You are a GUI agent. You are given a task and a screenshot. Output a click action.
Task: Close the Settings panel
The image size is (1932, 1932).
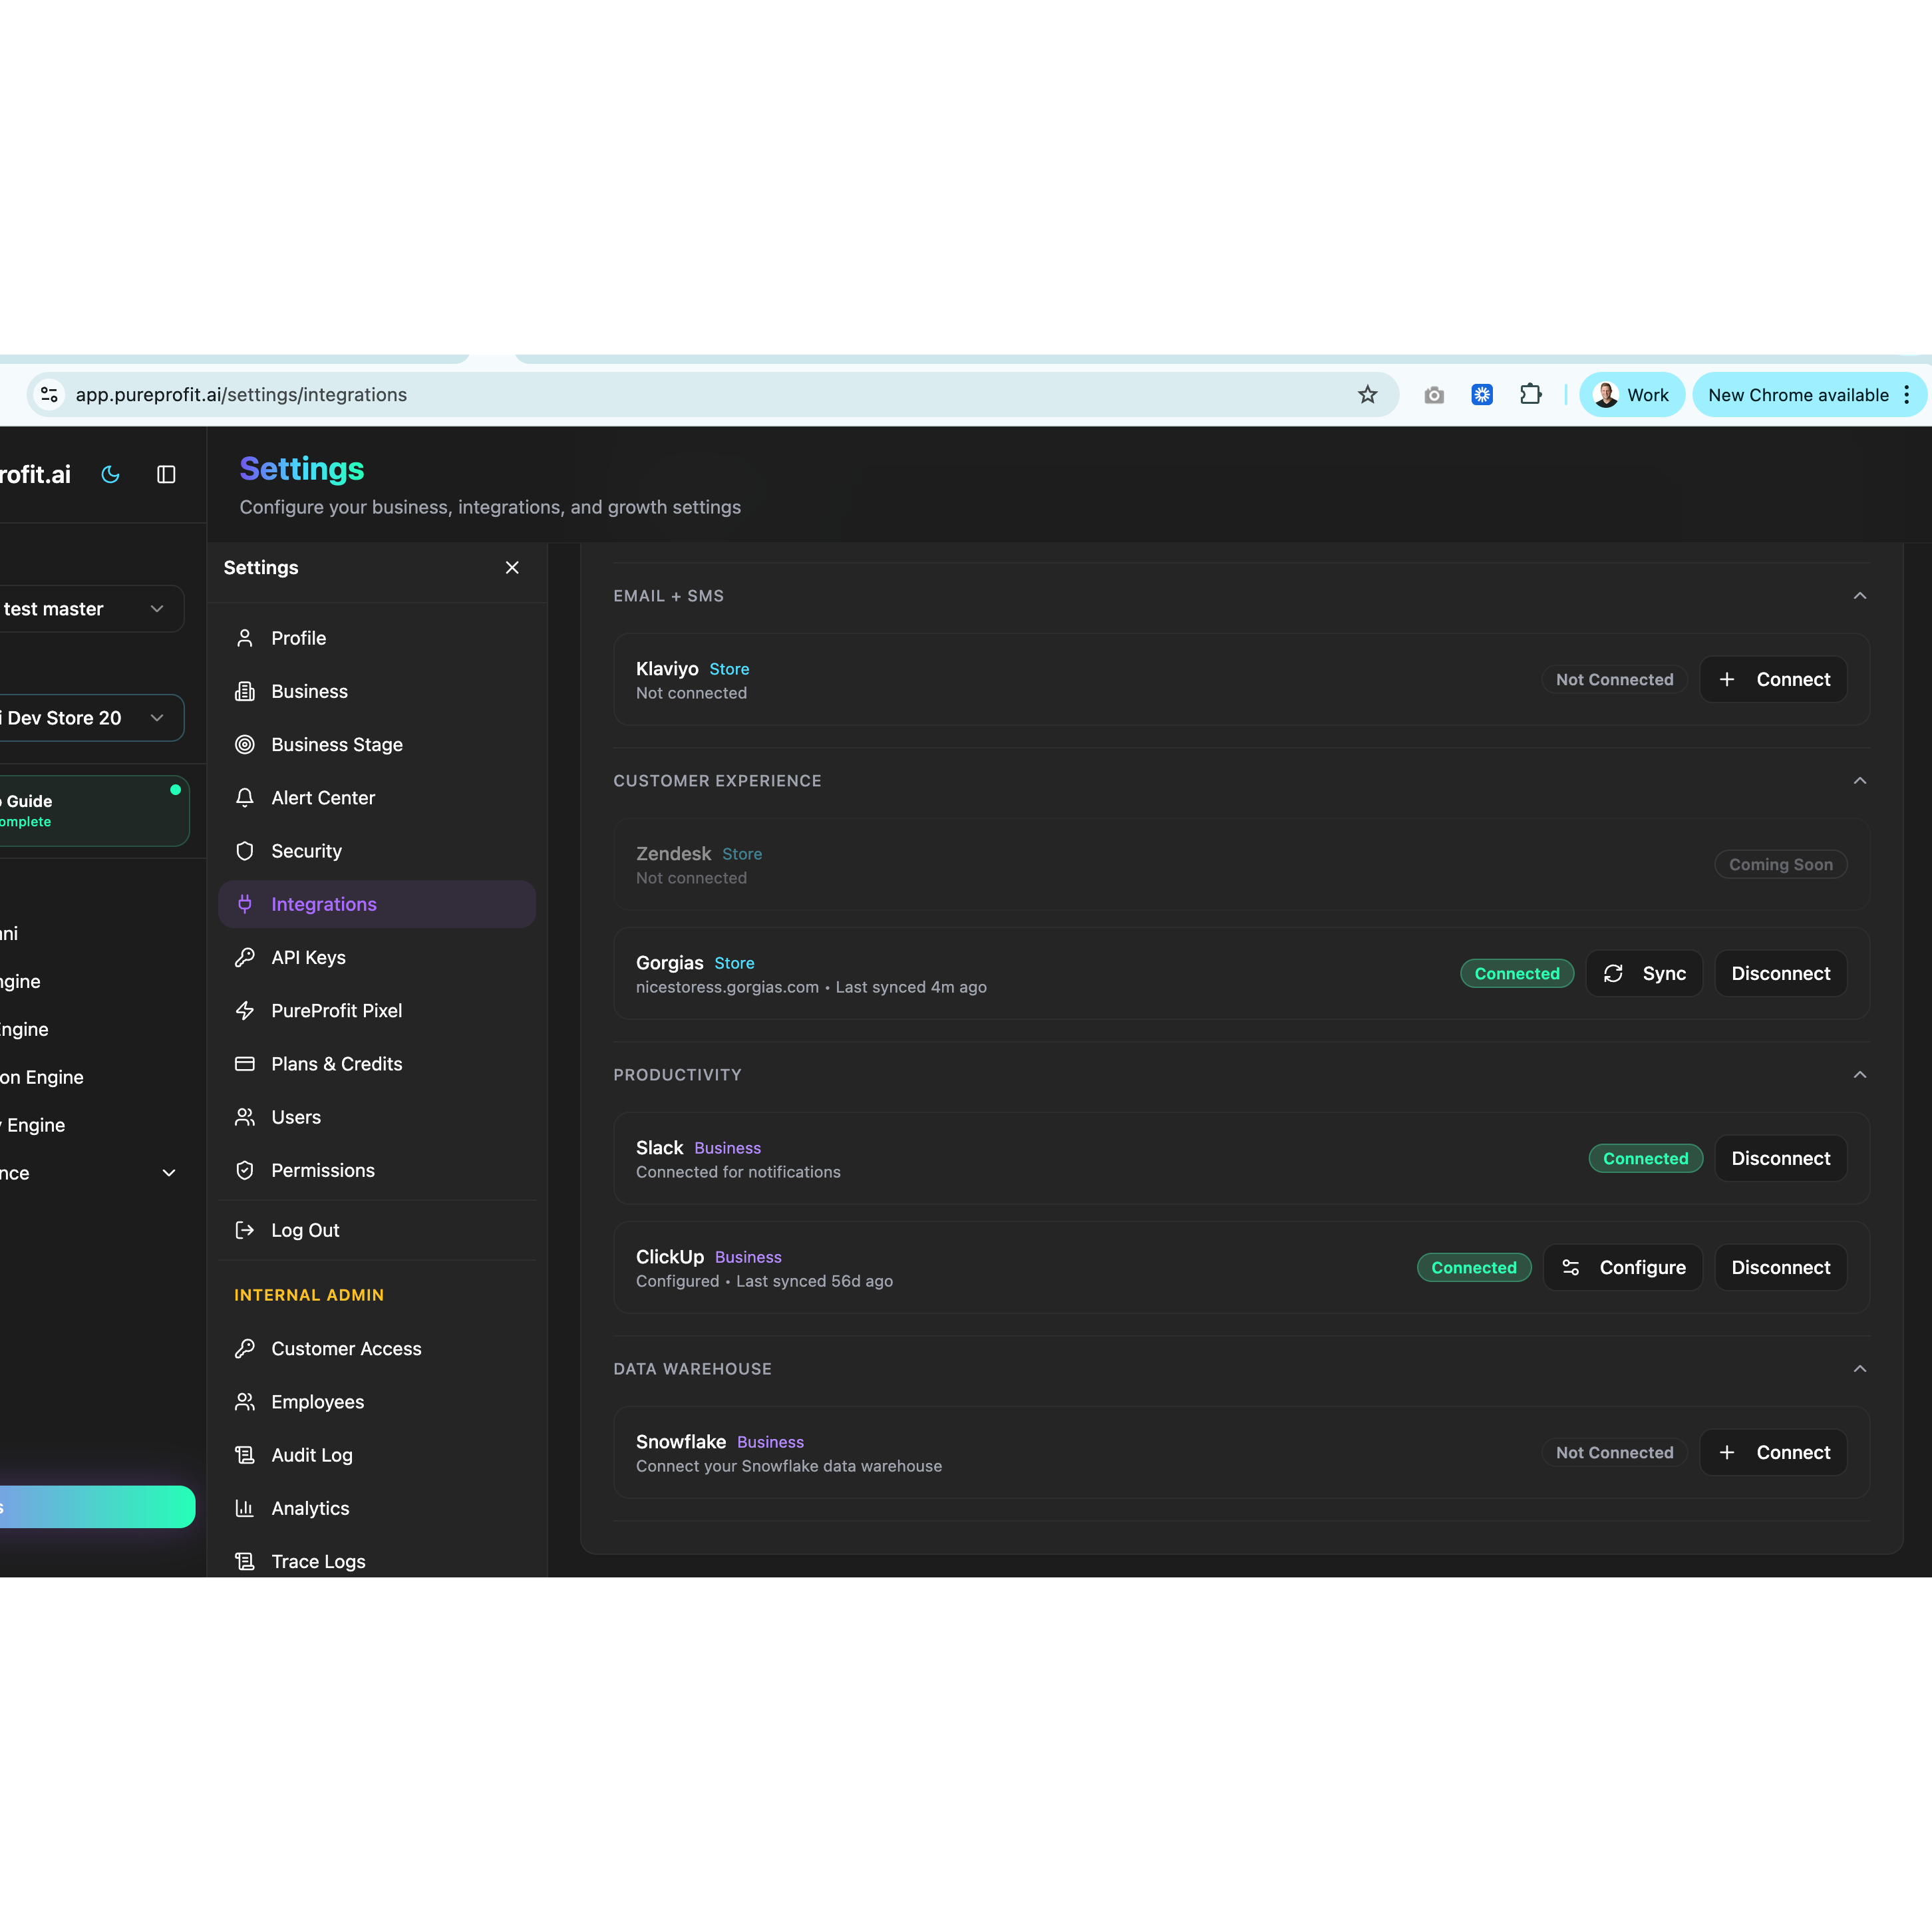[512, 567]
